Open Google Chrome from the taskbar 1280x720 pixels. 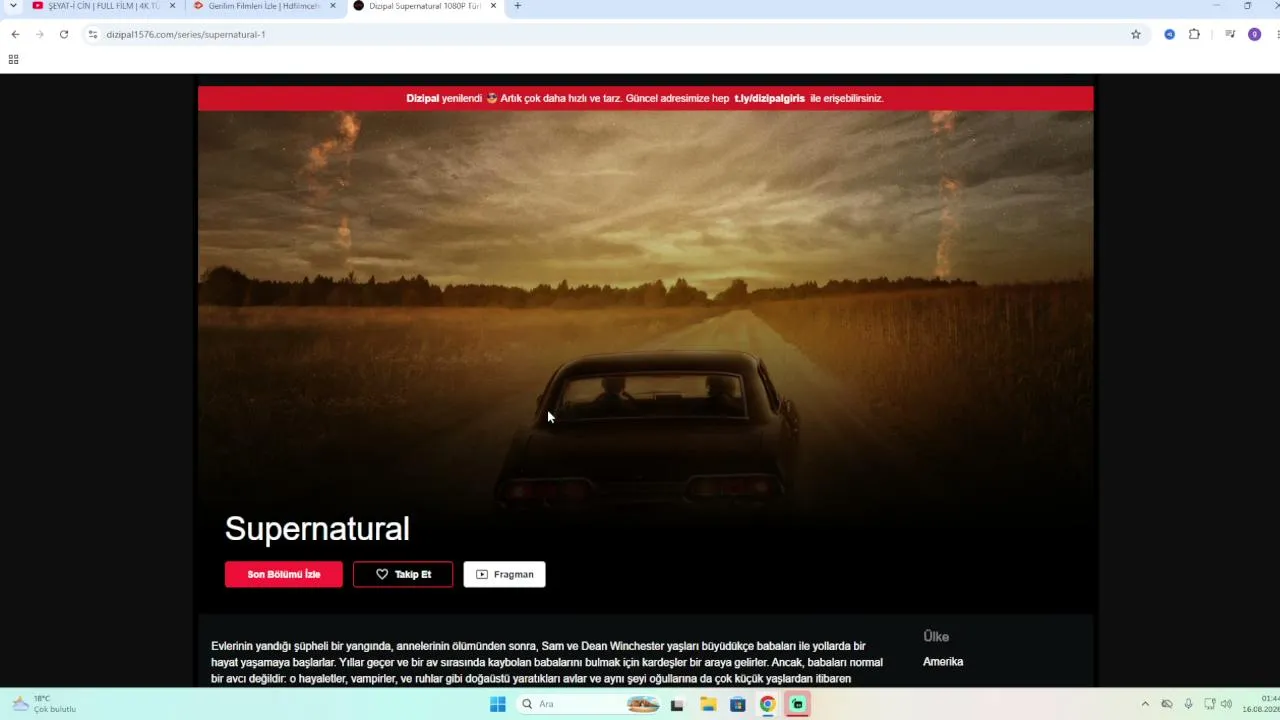[767, 704]
